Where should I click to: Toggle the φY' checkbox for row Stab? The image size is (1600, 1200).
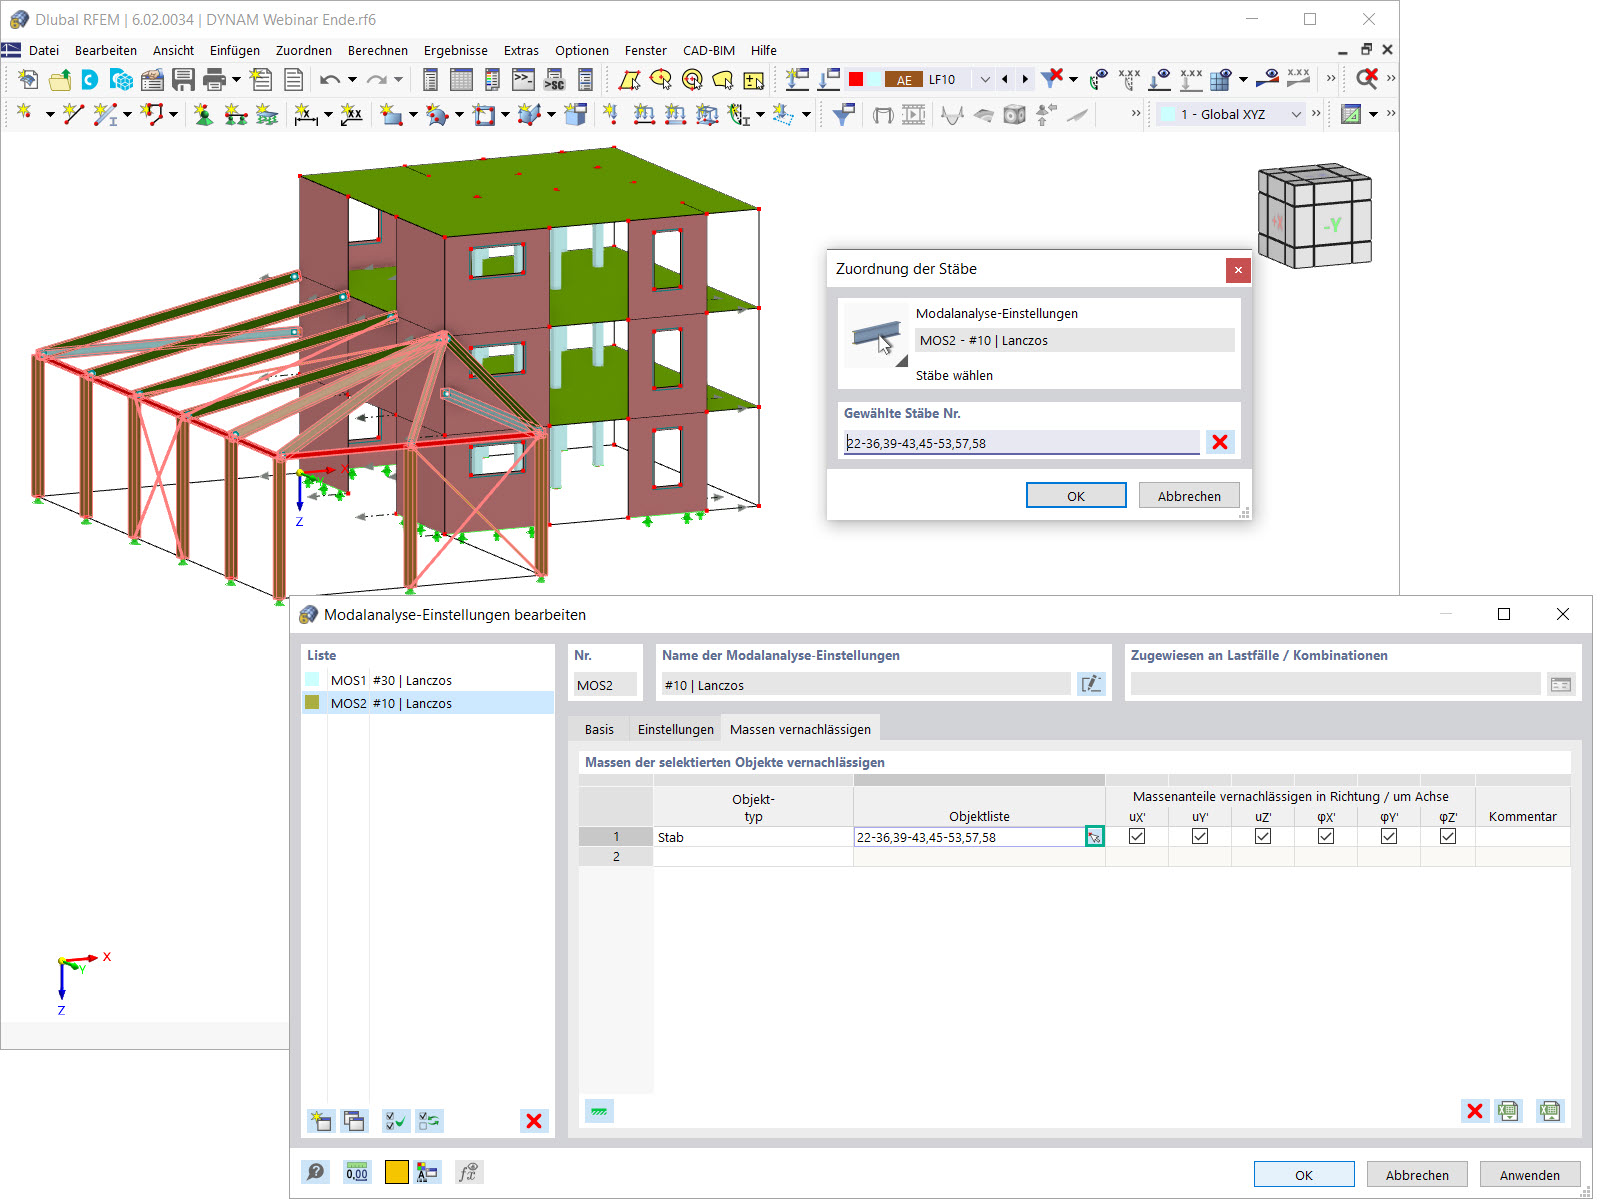1389,836
